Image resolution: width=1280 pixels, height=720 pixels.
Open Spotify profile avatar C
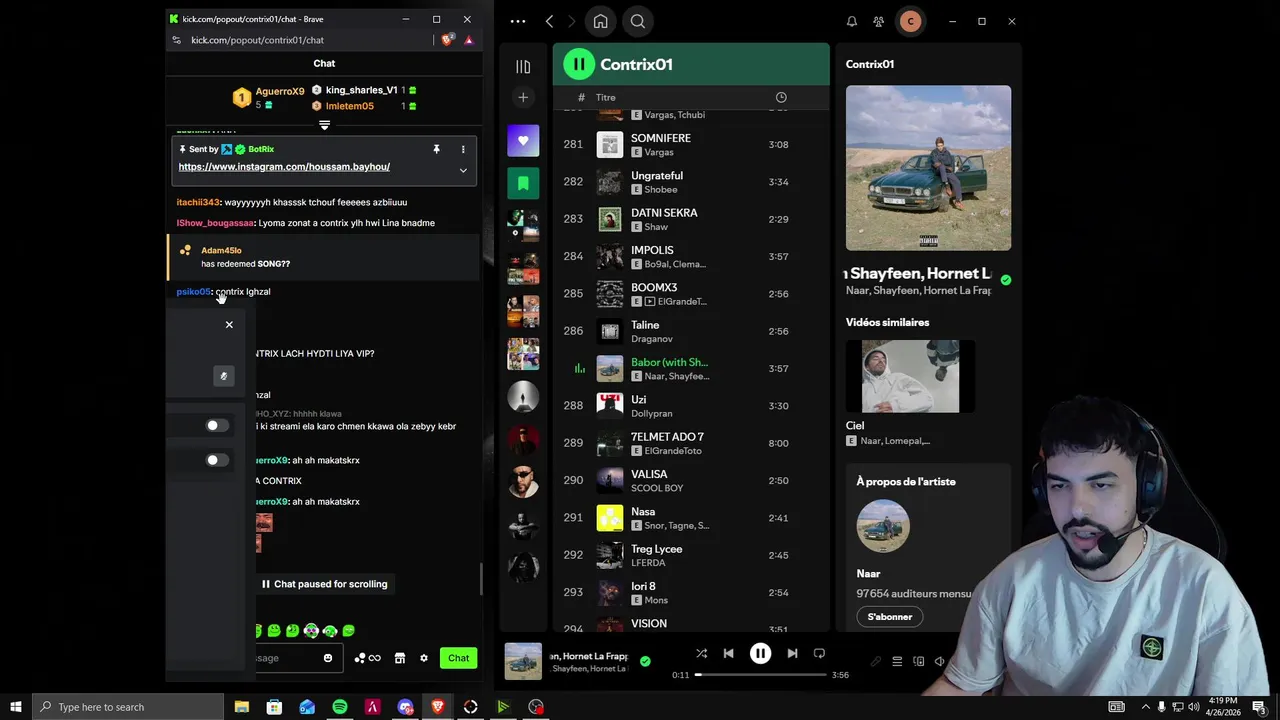click(x=910, y=21)
